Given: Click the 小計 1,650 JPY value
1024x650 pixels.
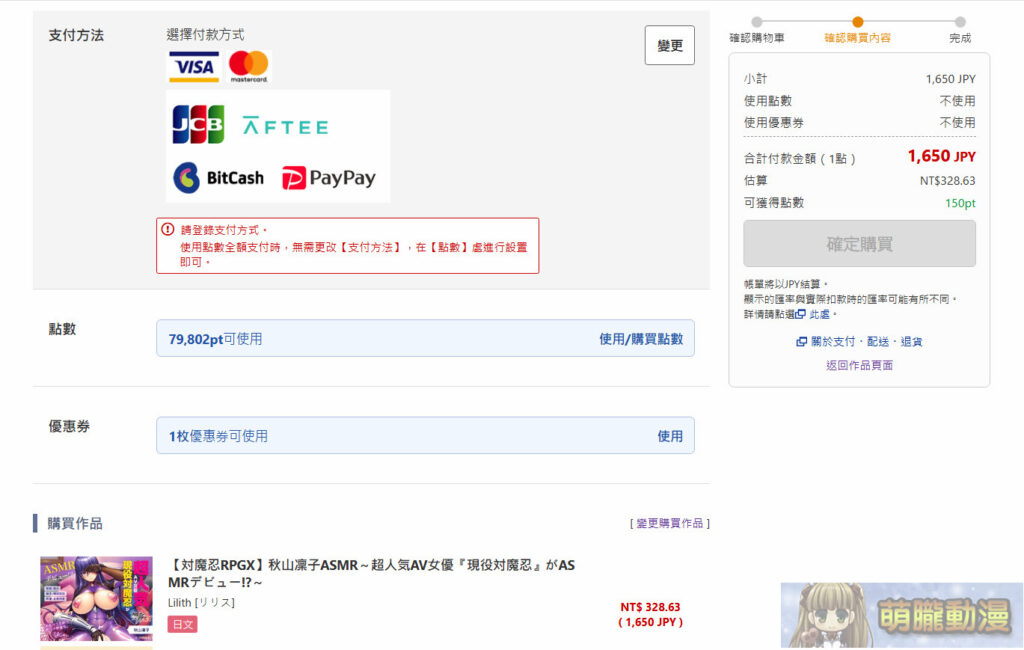Looking at the screenshot, I should [950, 79].
